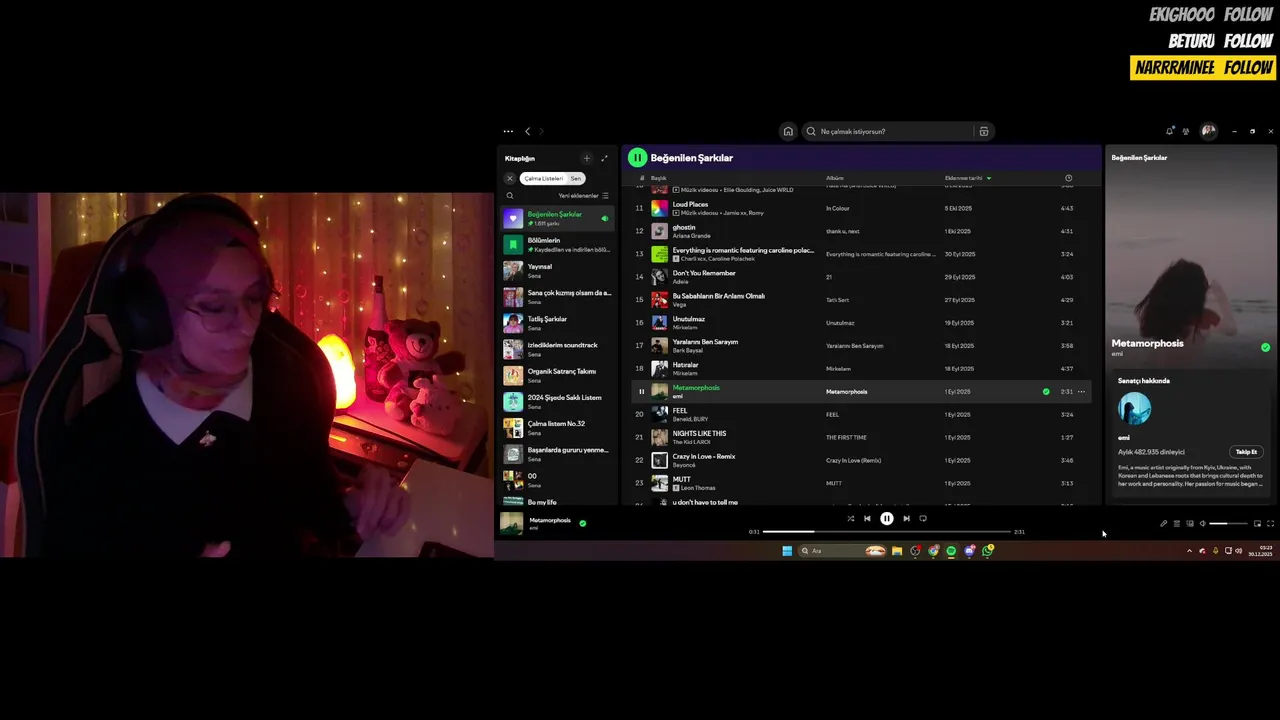Open the lyrics microphone icon
This screenshot has width=1280, height=720.
tap(1163, 524)
